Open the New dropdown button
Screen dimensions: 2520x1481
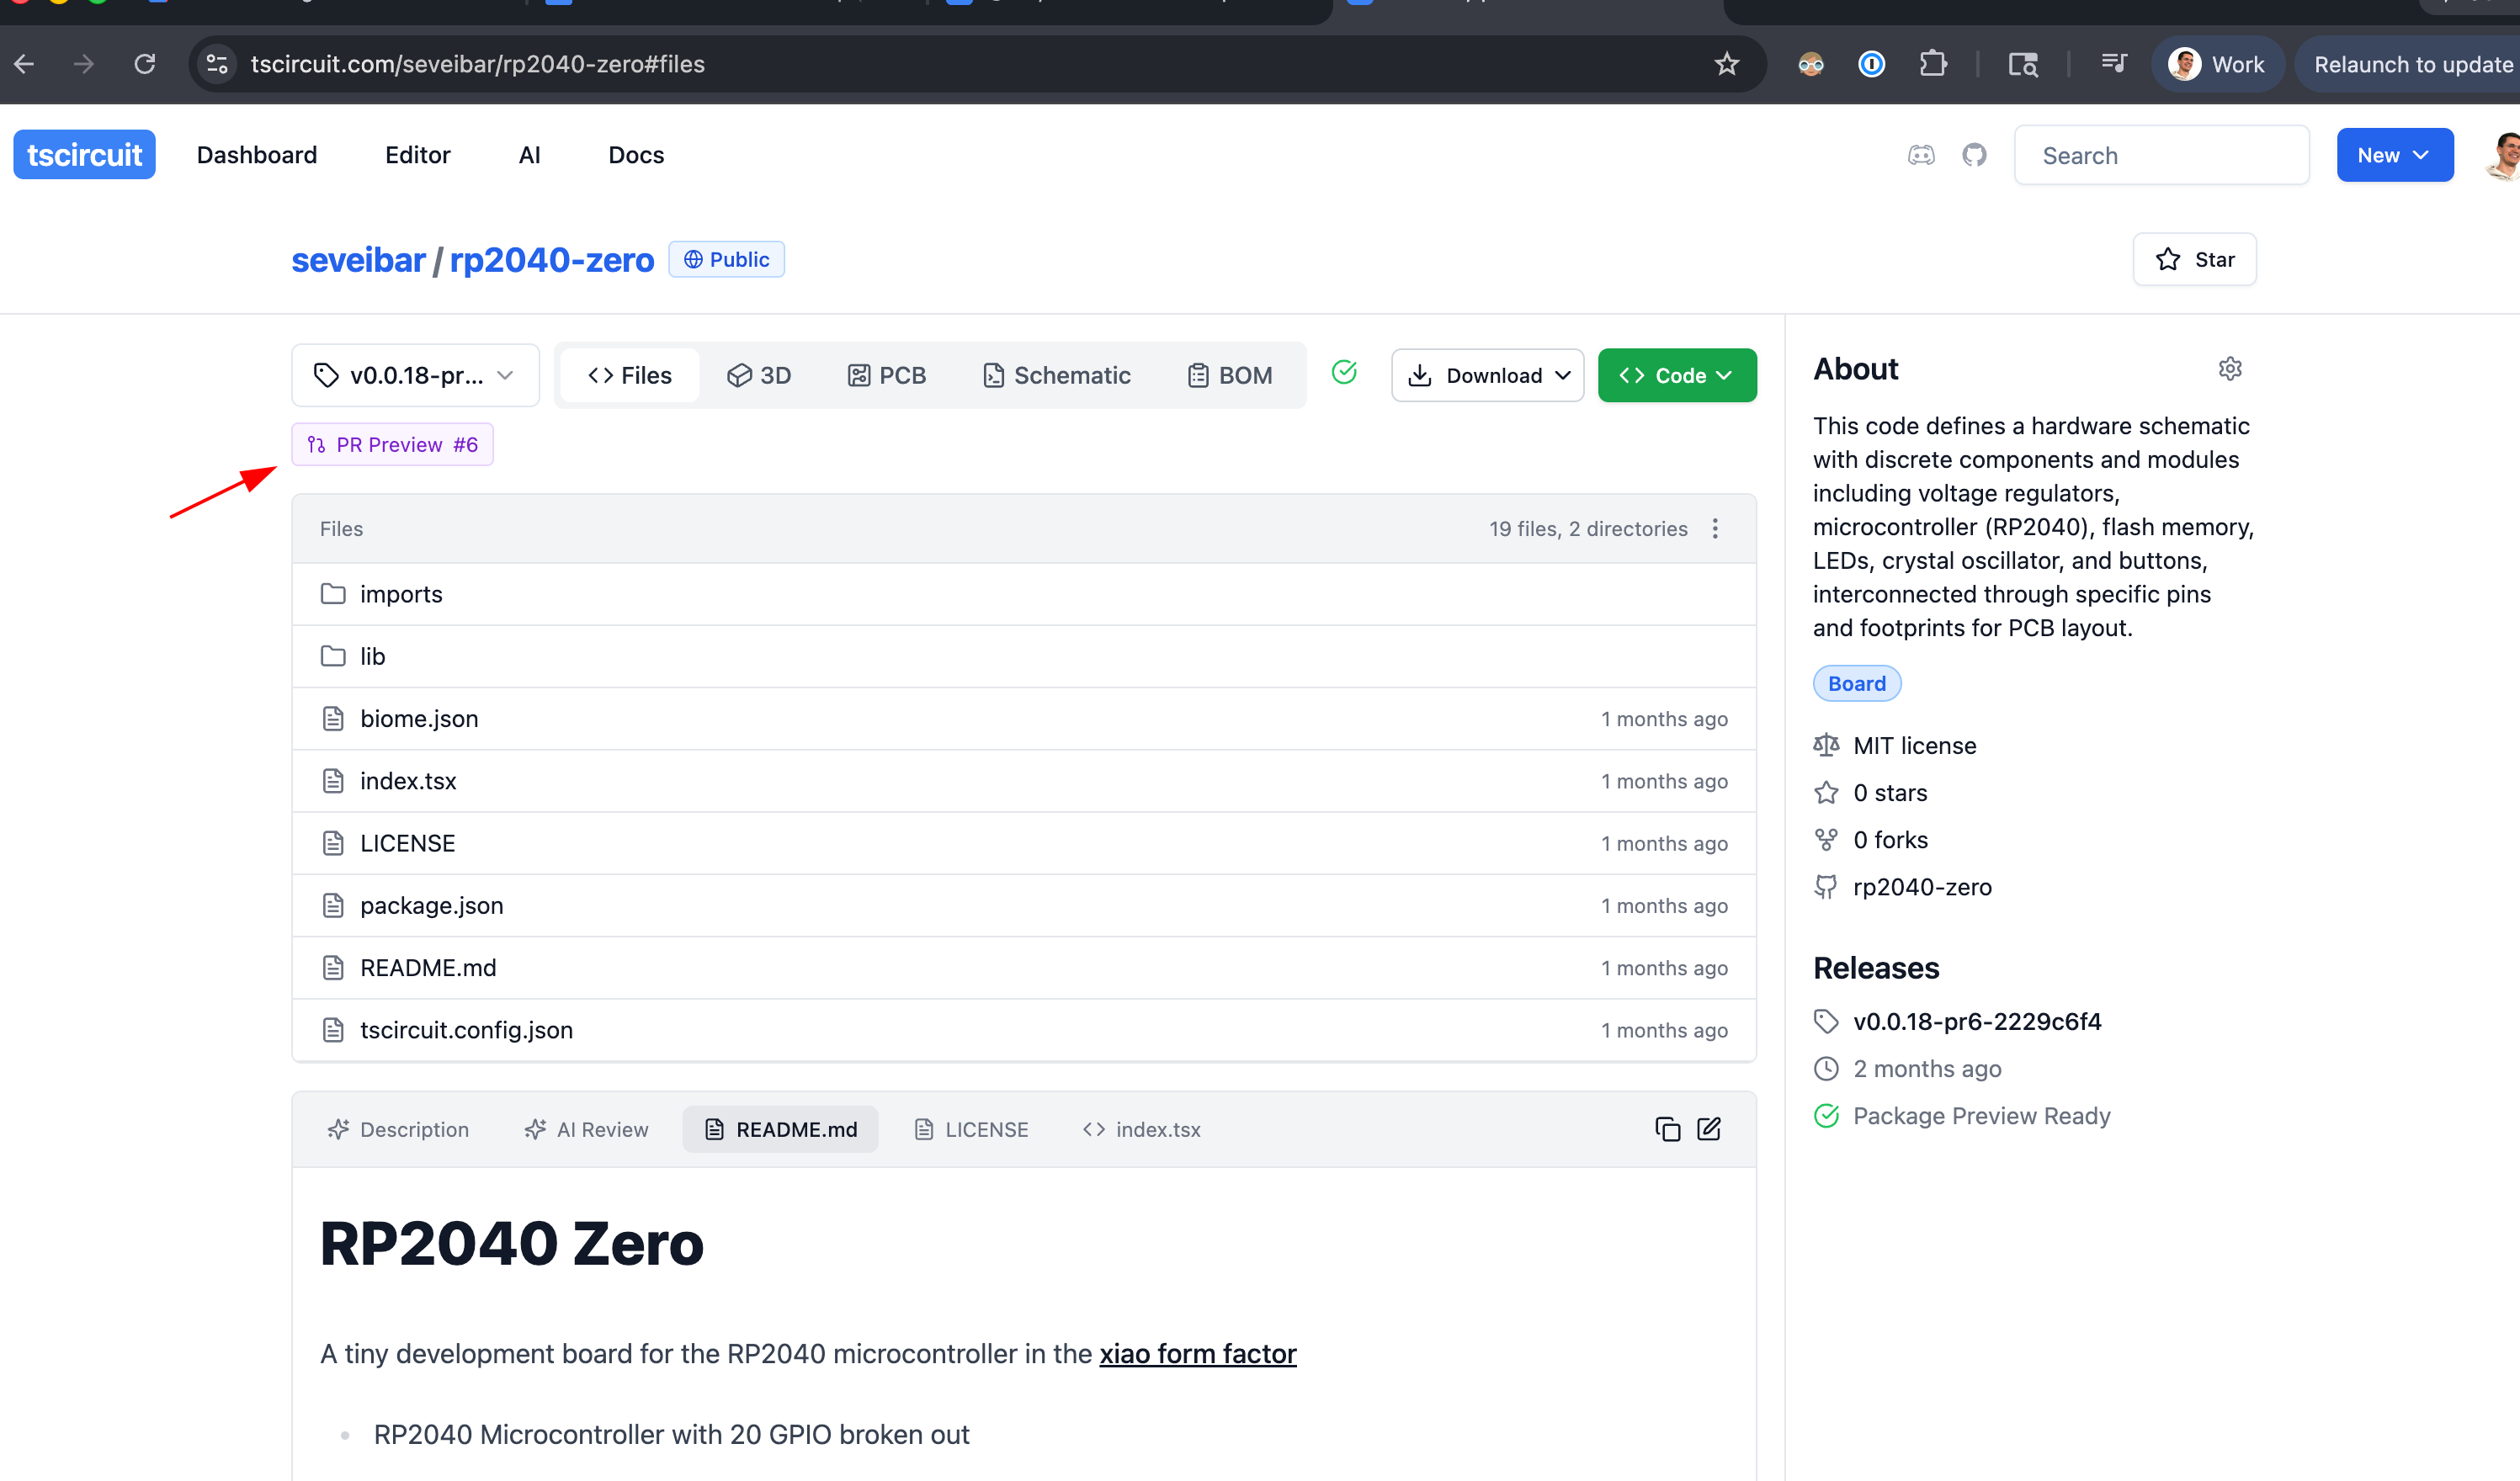pos(2393,155)
